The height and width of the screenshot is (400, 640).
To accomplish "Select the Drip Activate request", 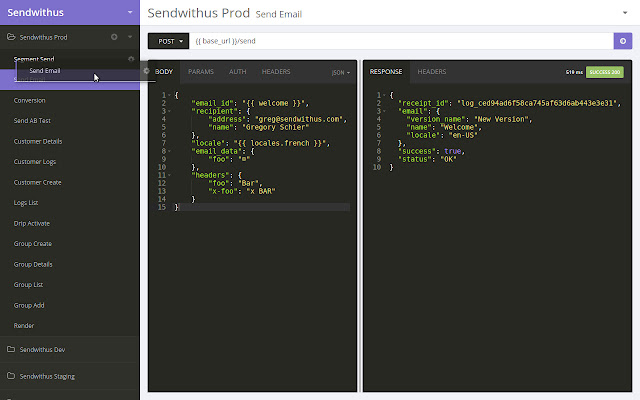I will point(33,223).
